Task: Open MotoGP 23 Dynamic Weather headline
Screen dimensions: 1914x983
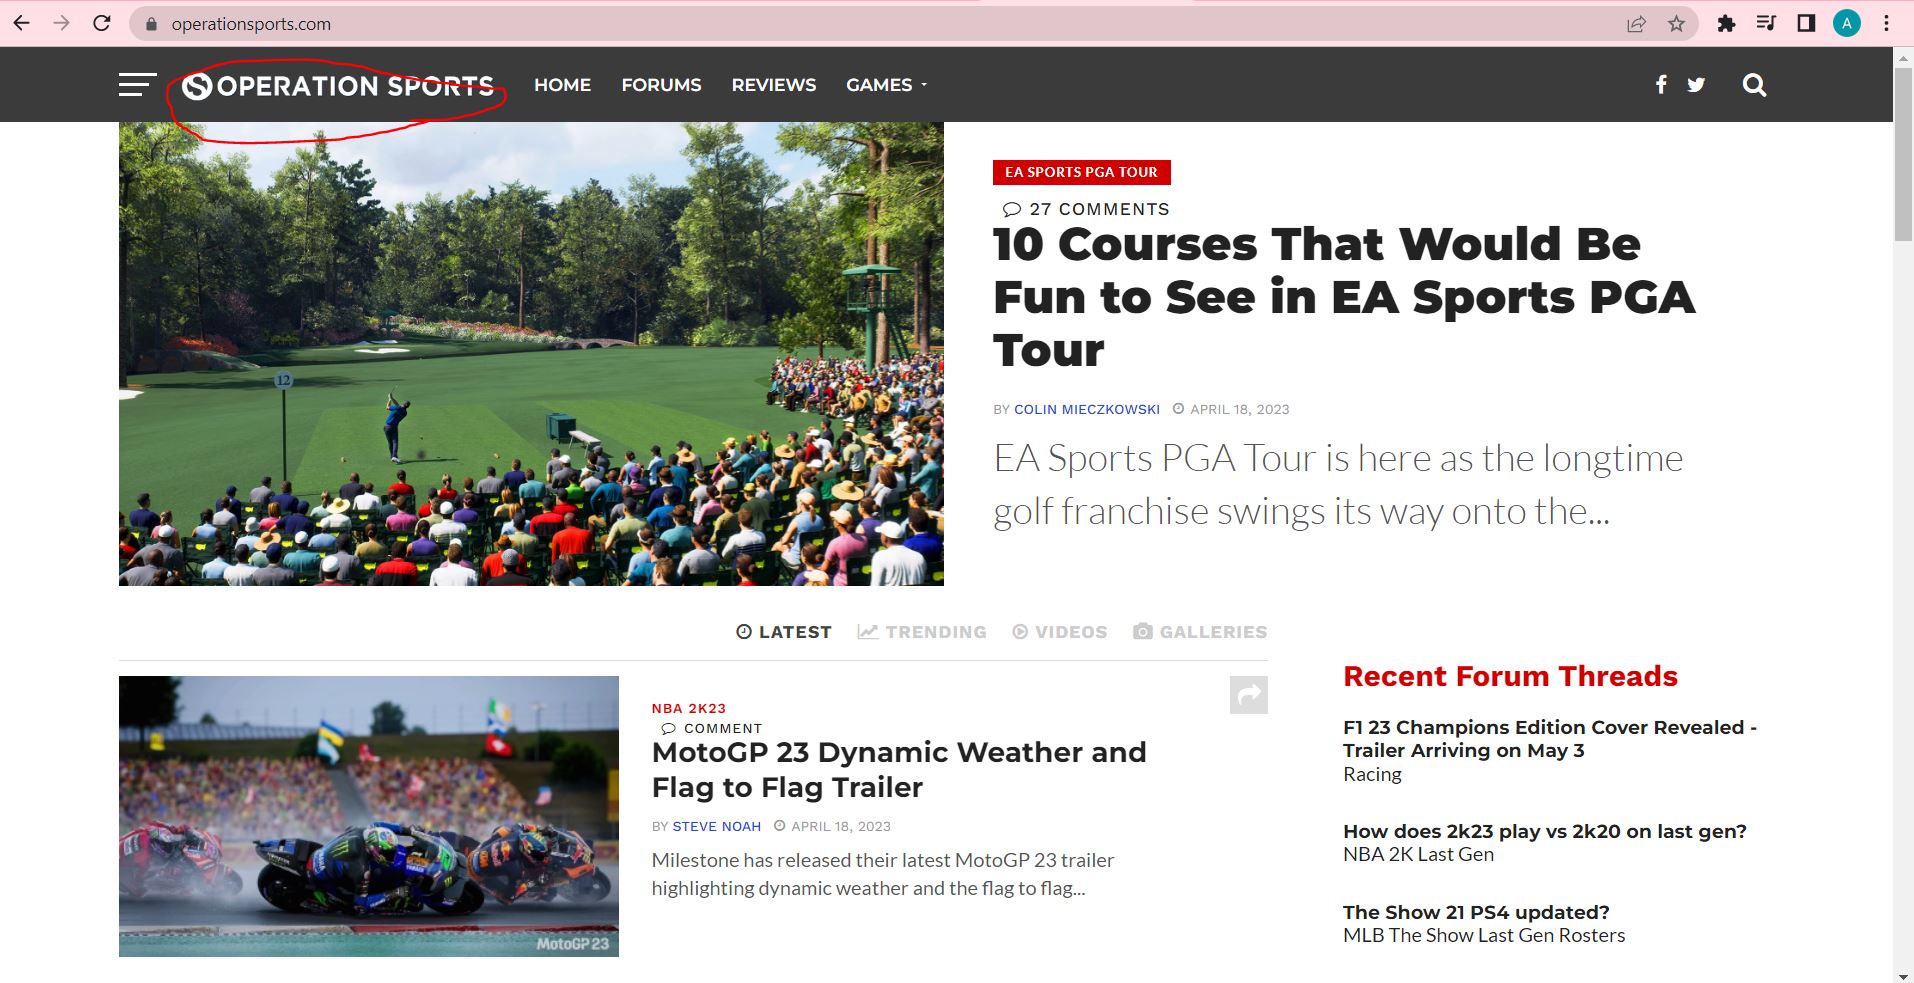Action: [x=899, y=769]
